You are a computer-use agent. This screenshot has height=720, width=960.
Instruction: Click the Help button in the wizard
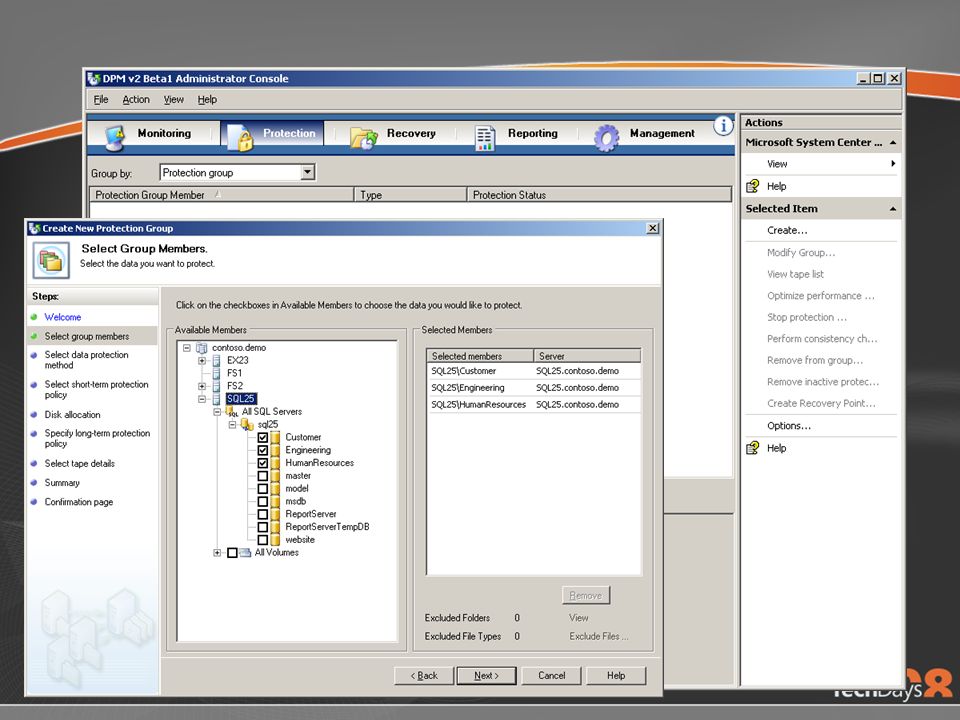click(x=616, y=676)
